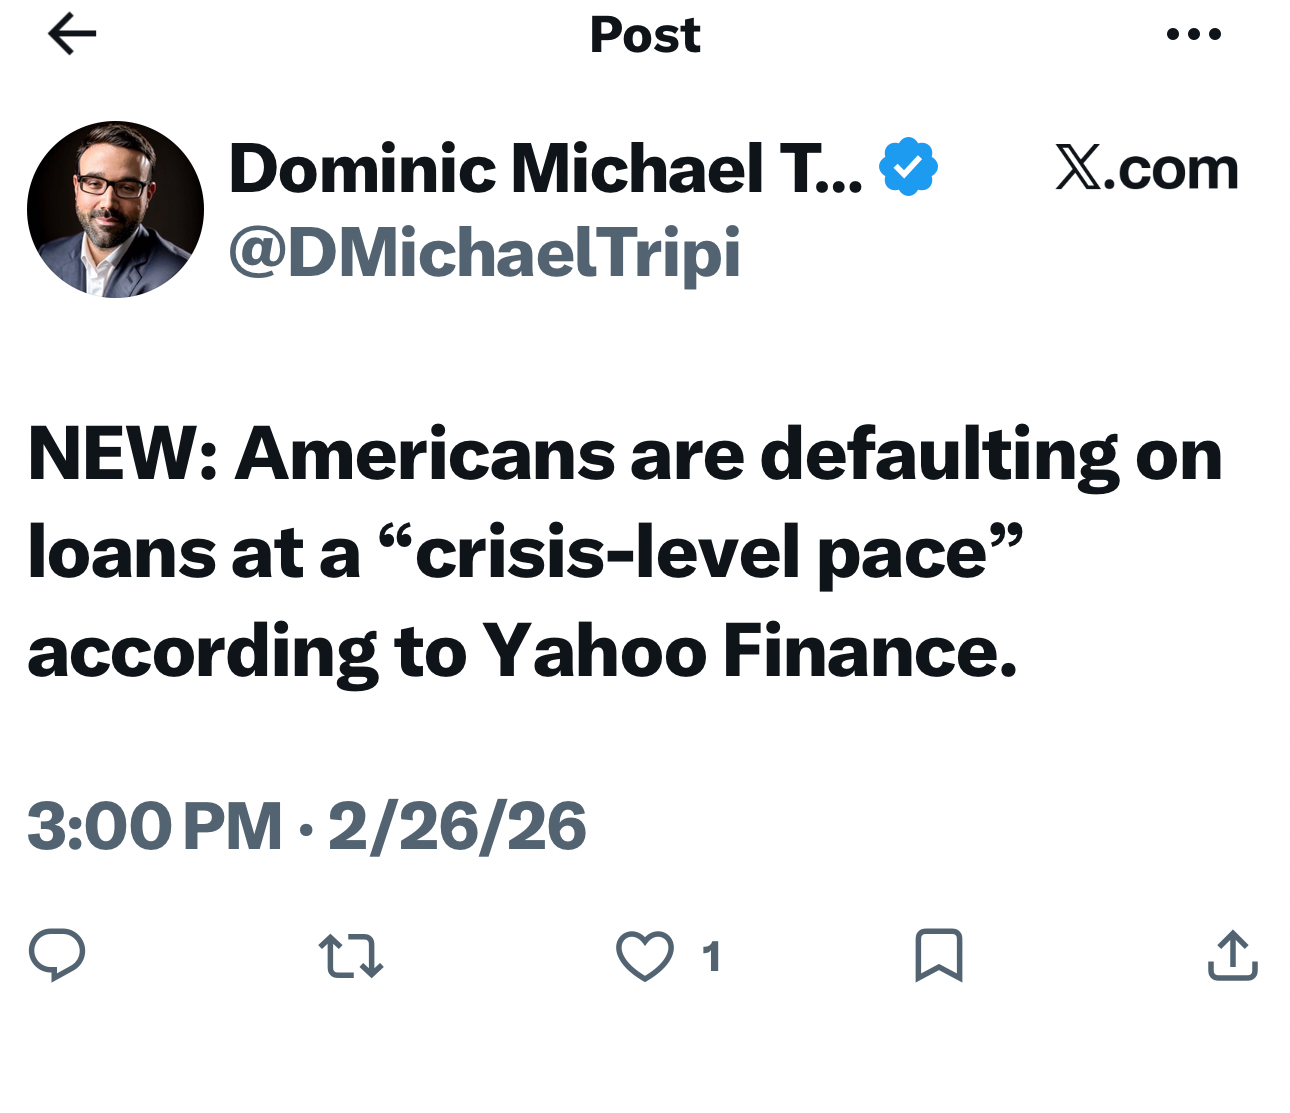
Task: Click the 2/26/26 post date
Action: pyautogui.click(x=457, y=827)
